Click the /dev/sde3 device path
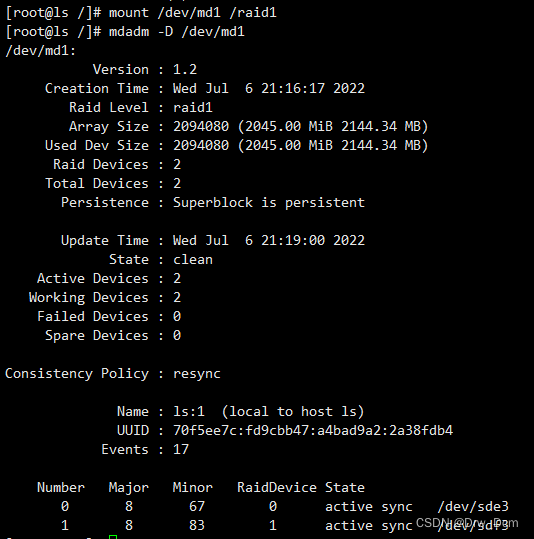The image size is (534, 539). 473,506
